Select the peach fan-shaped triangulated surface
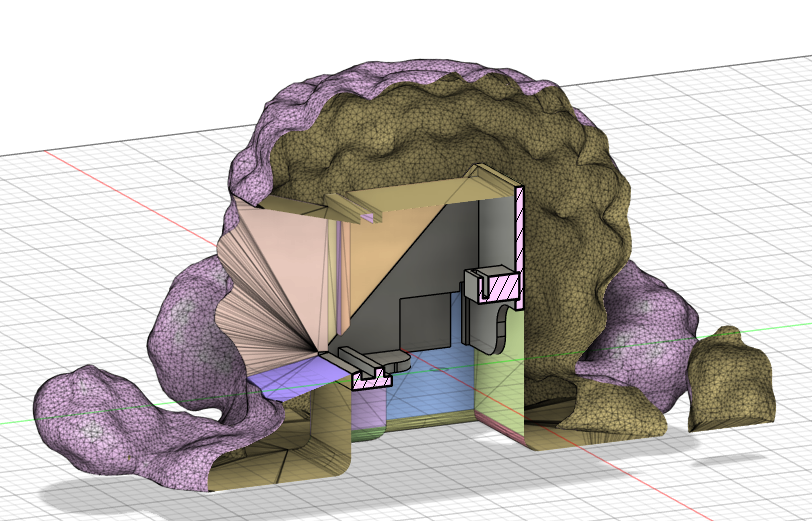The width and height of the screenshot is (812, 521). click(x=275, y=290)
